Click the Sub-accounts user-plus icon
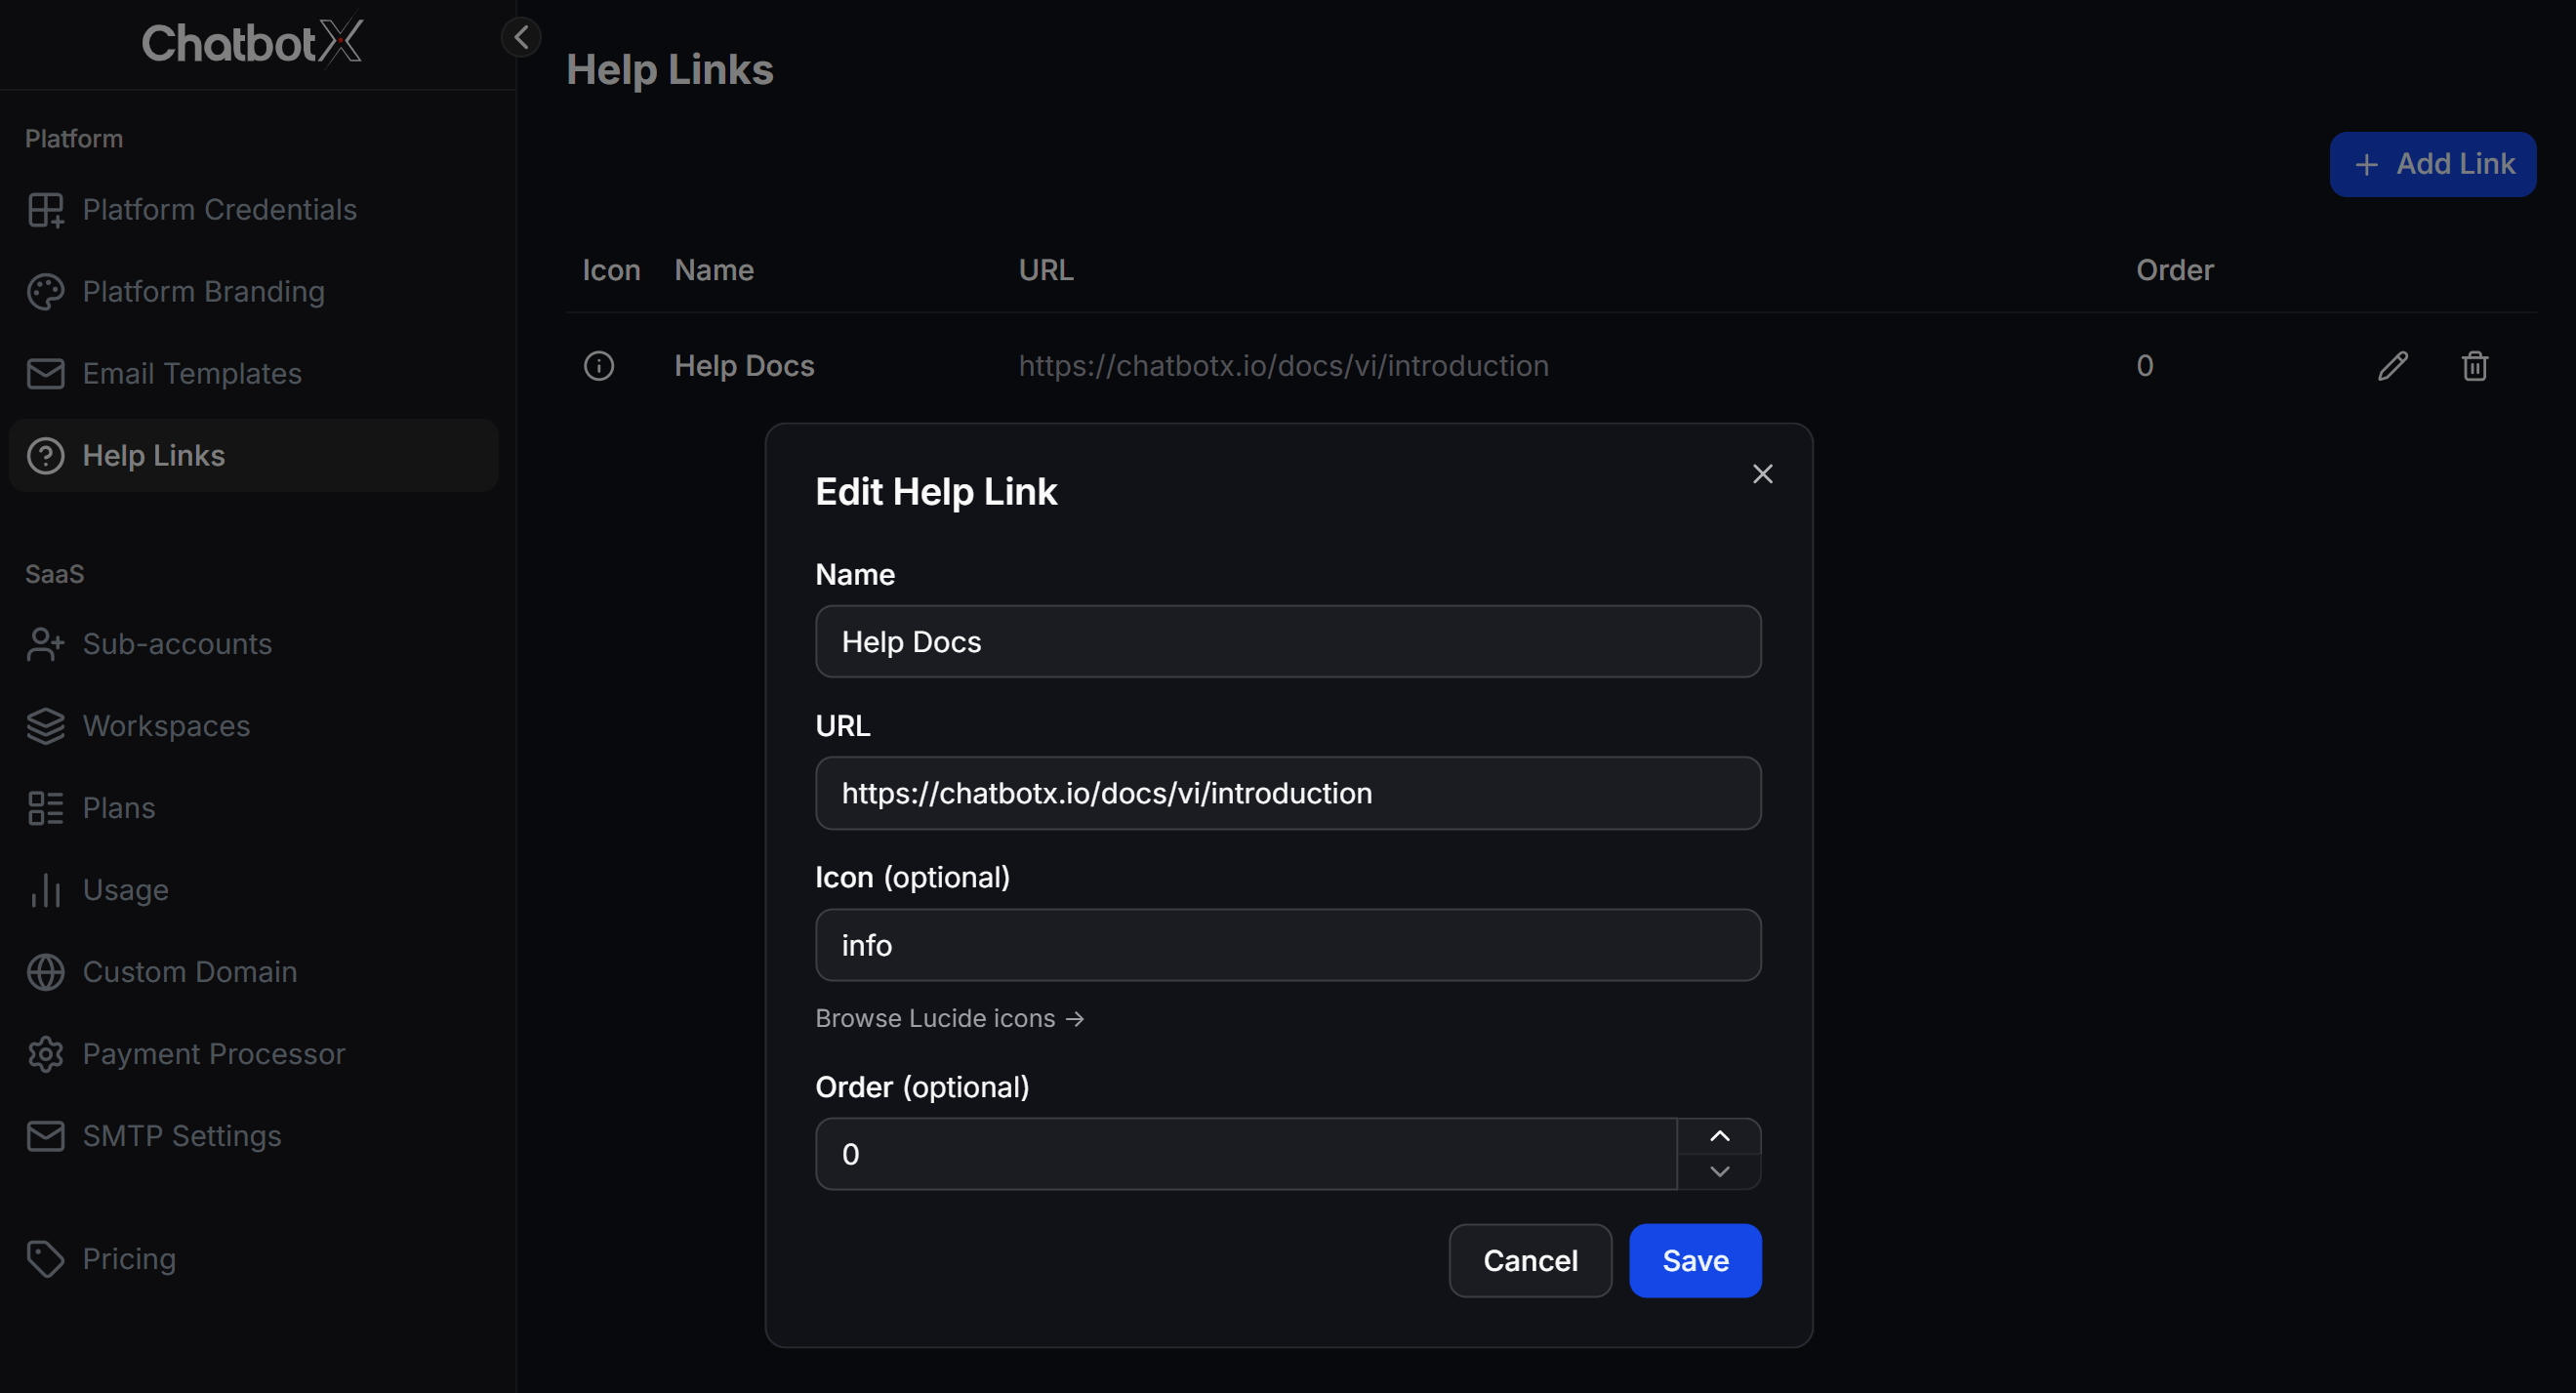This screenshot has width=2576, height=1393. [46, 644]
